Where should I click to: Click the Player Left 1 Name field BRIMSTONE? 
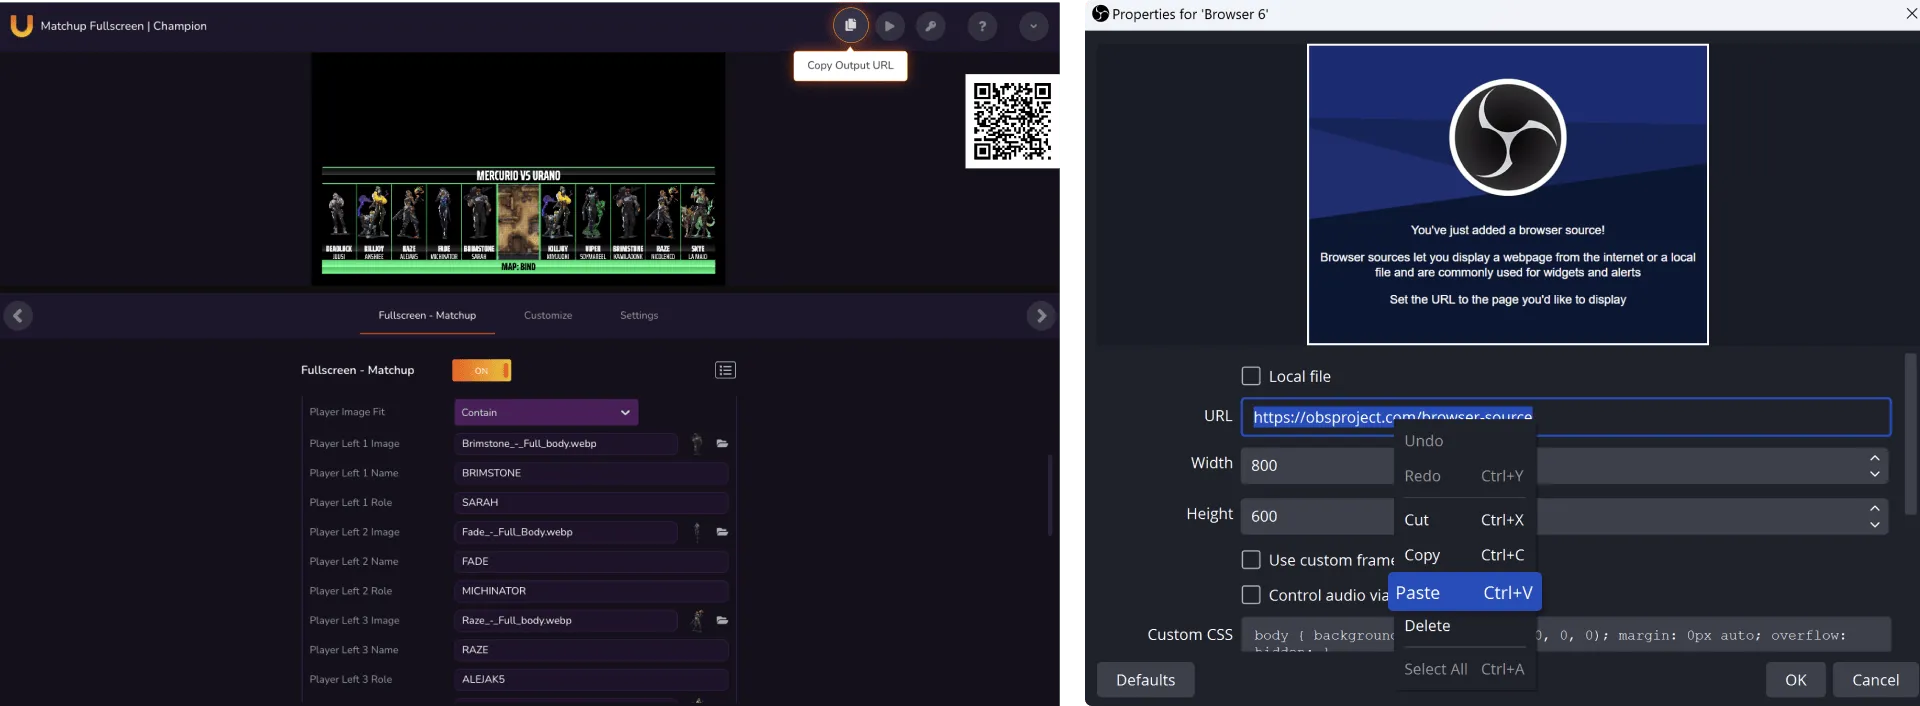[x=591, y=473]
